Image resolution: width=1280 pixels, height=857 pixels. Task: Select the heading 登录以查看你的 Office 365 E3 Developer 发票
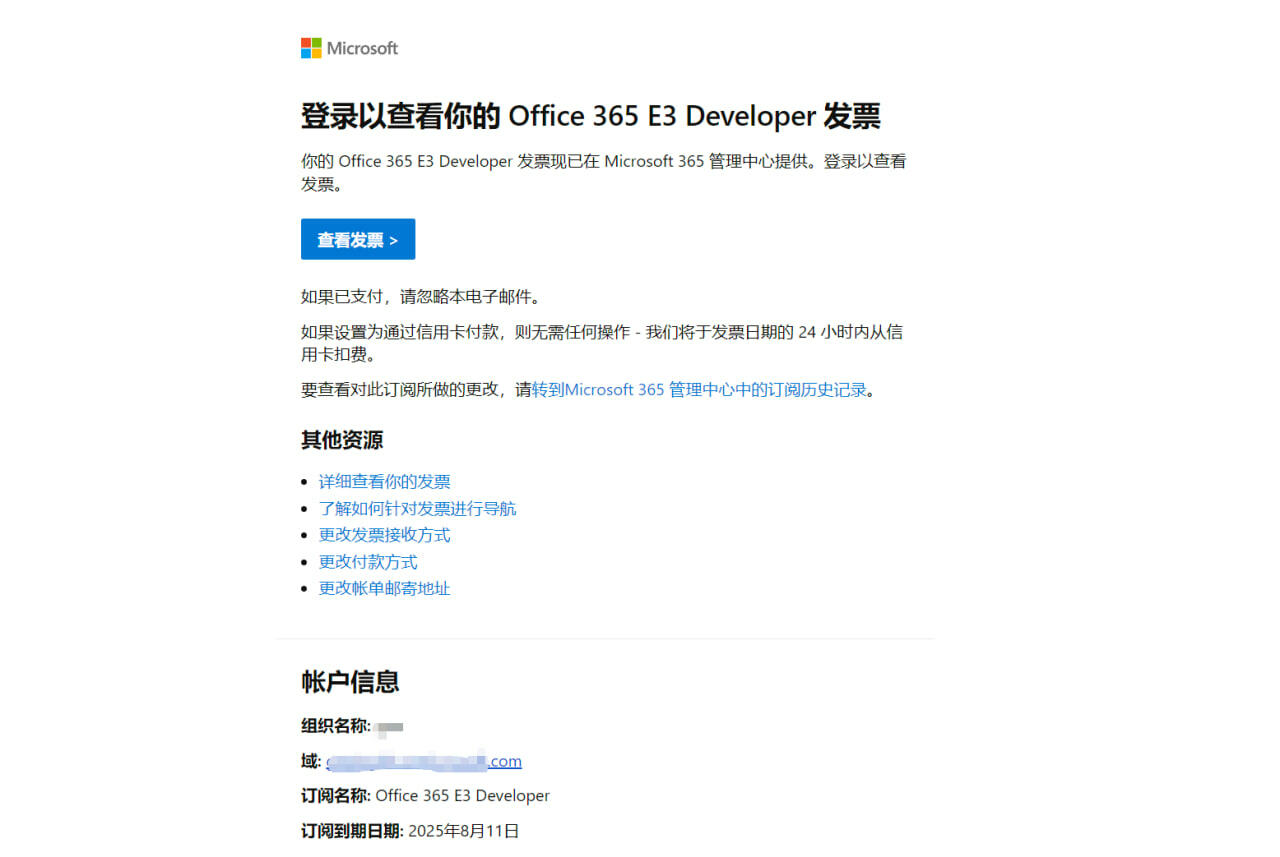click(x=591, y=116)
